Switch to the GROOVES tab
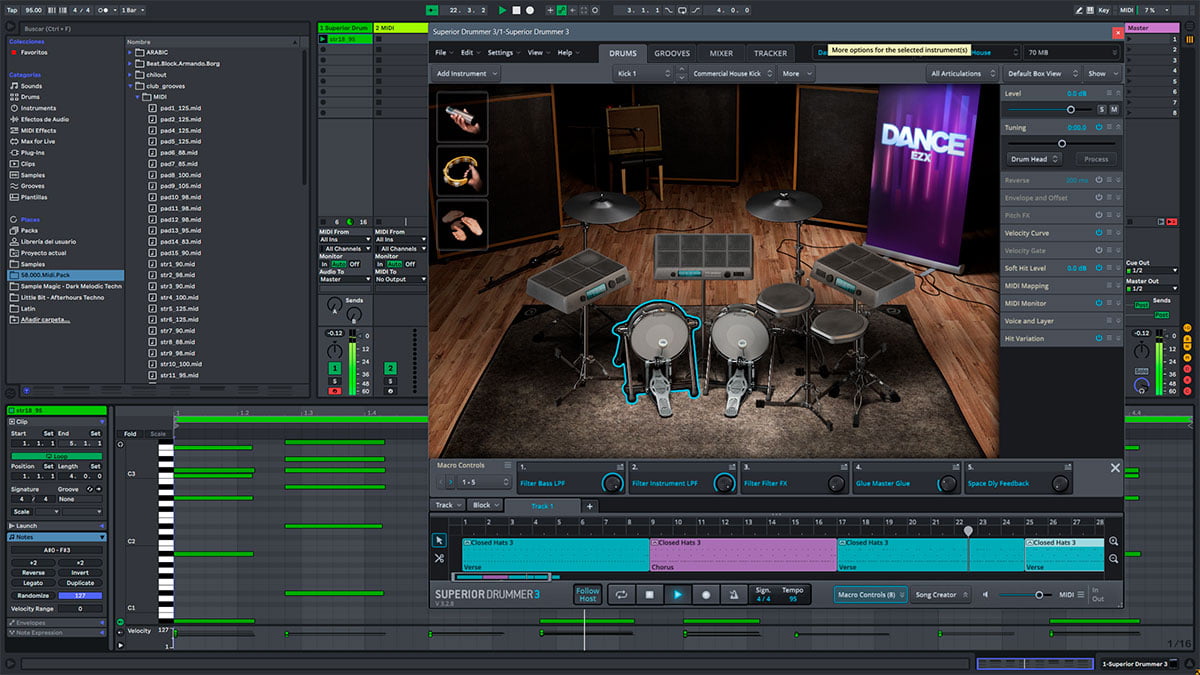 point(672,53)
